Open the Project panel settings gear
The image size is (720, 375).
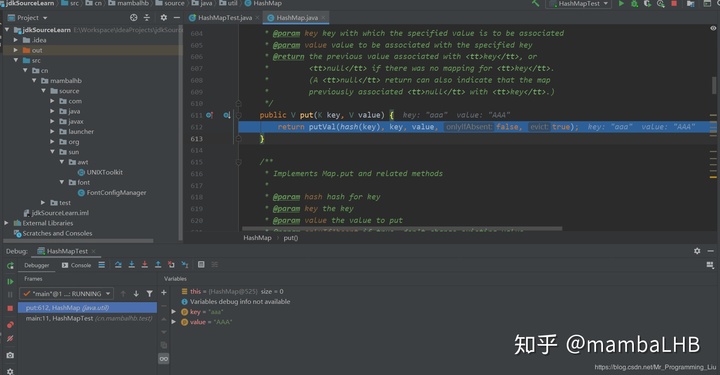pyautogui.click(x=164, y=17)
